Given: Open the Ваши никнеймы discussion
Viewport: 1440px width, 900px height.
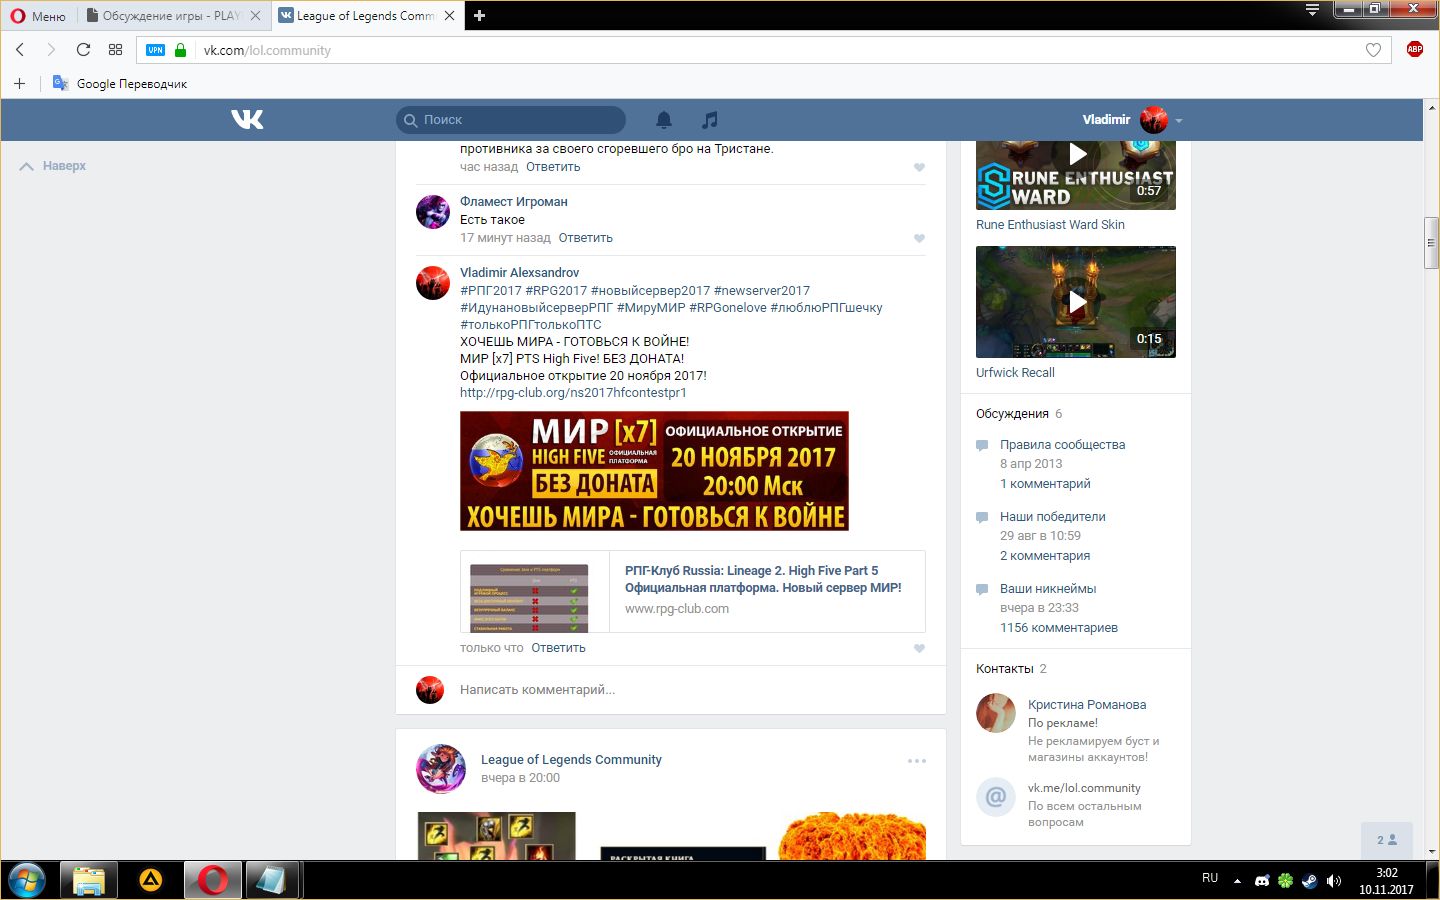Looking at the screenshot, I should pyautogui.click(x=1048, y=589).
